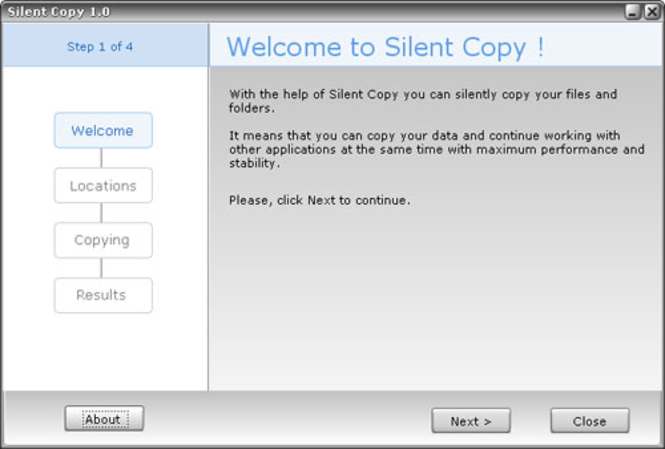Jump to the Copying step

[103, 240]
